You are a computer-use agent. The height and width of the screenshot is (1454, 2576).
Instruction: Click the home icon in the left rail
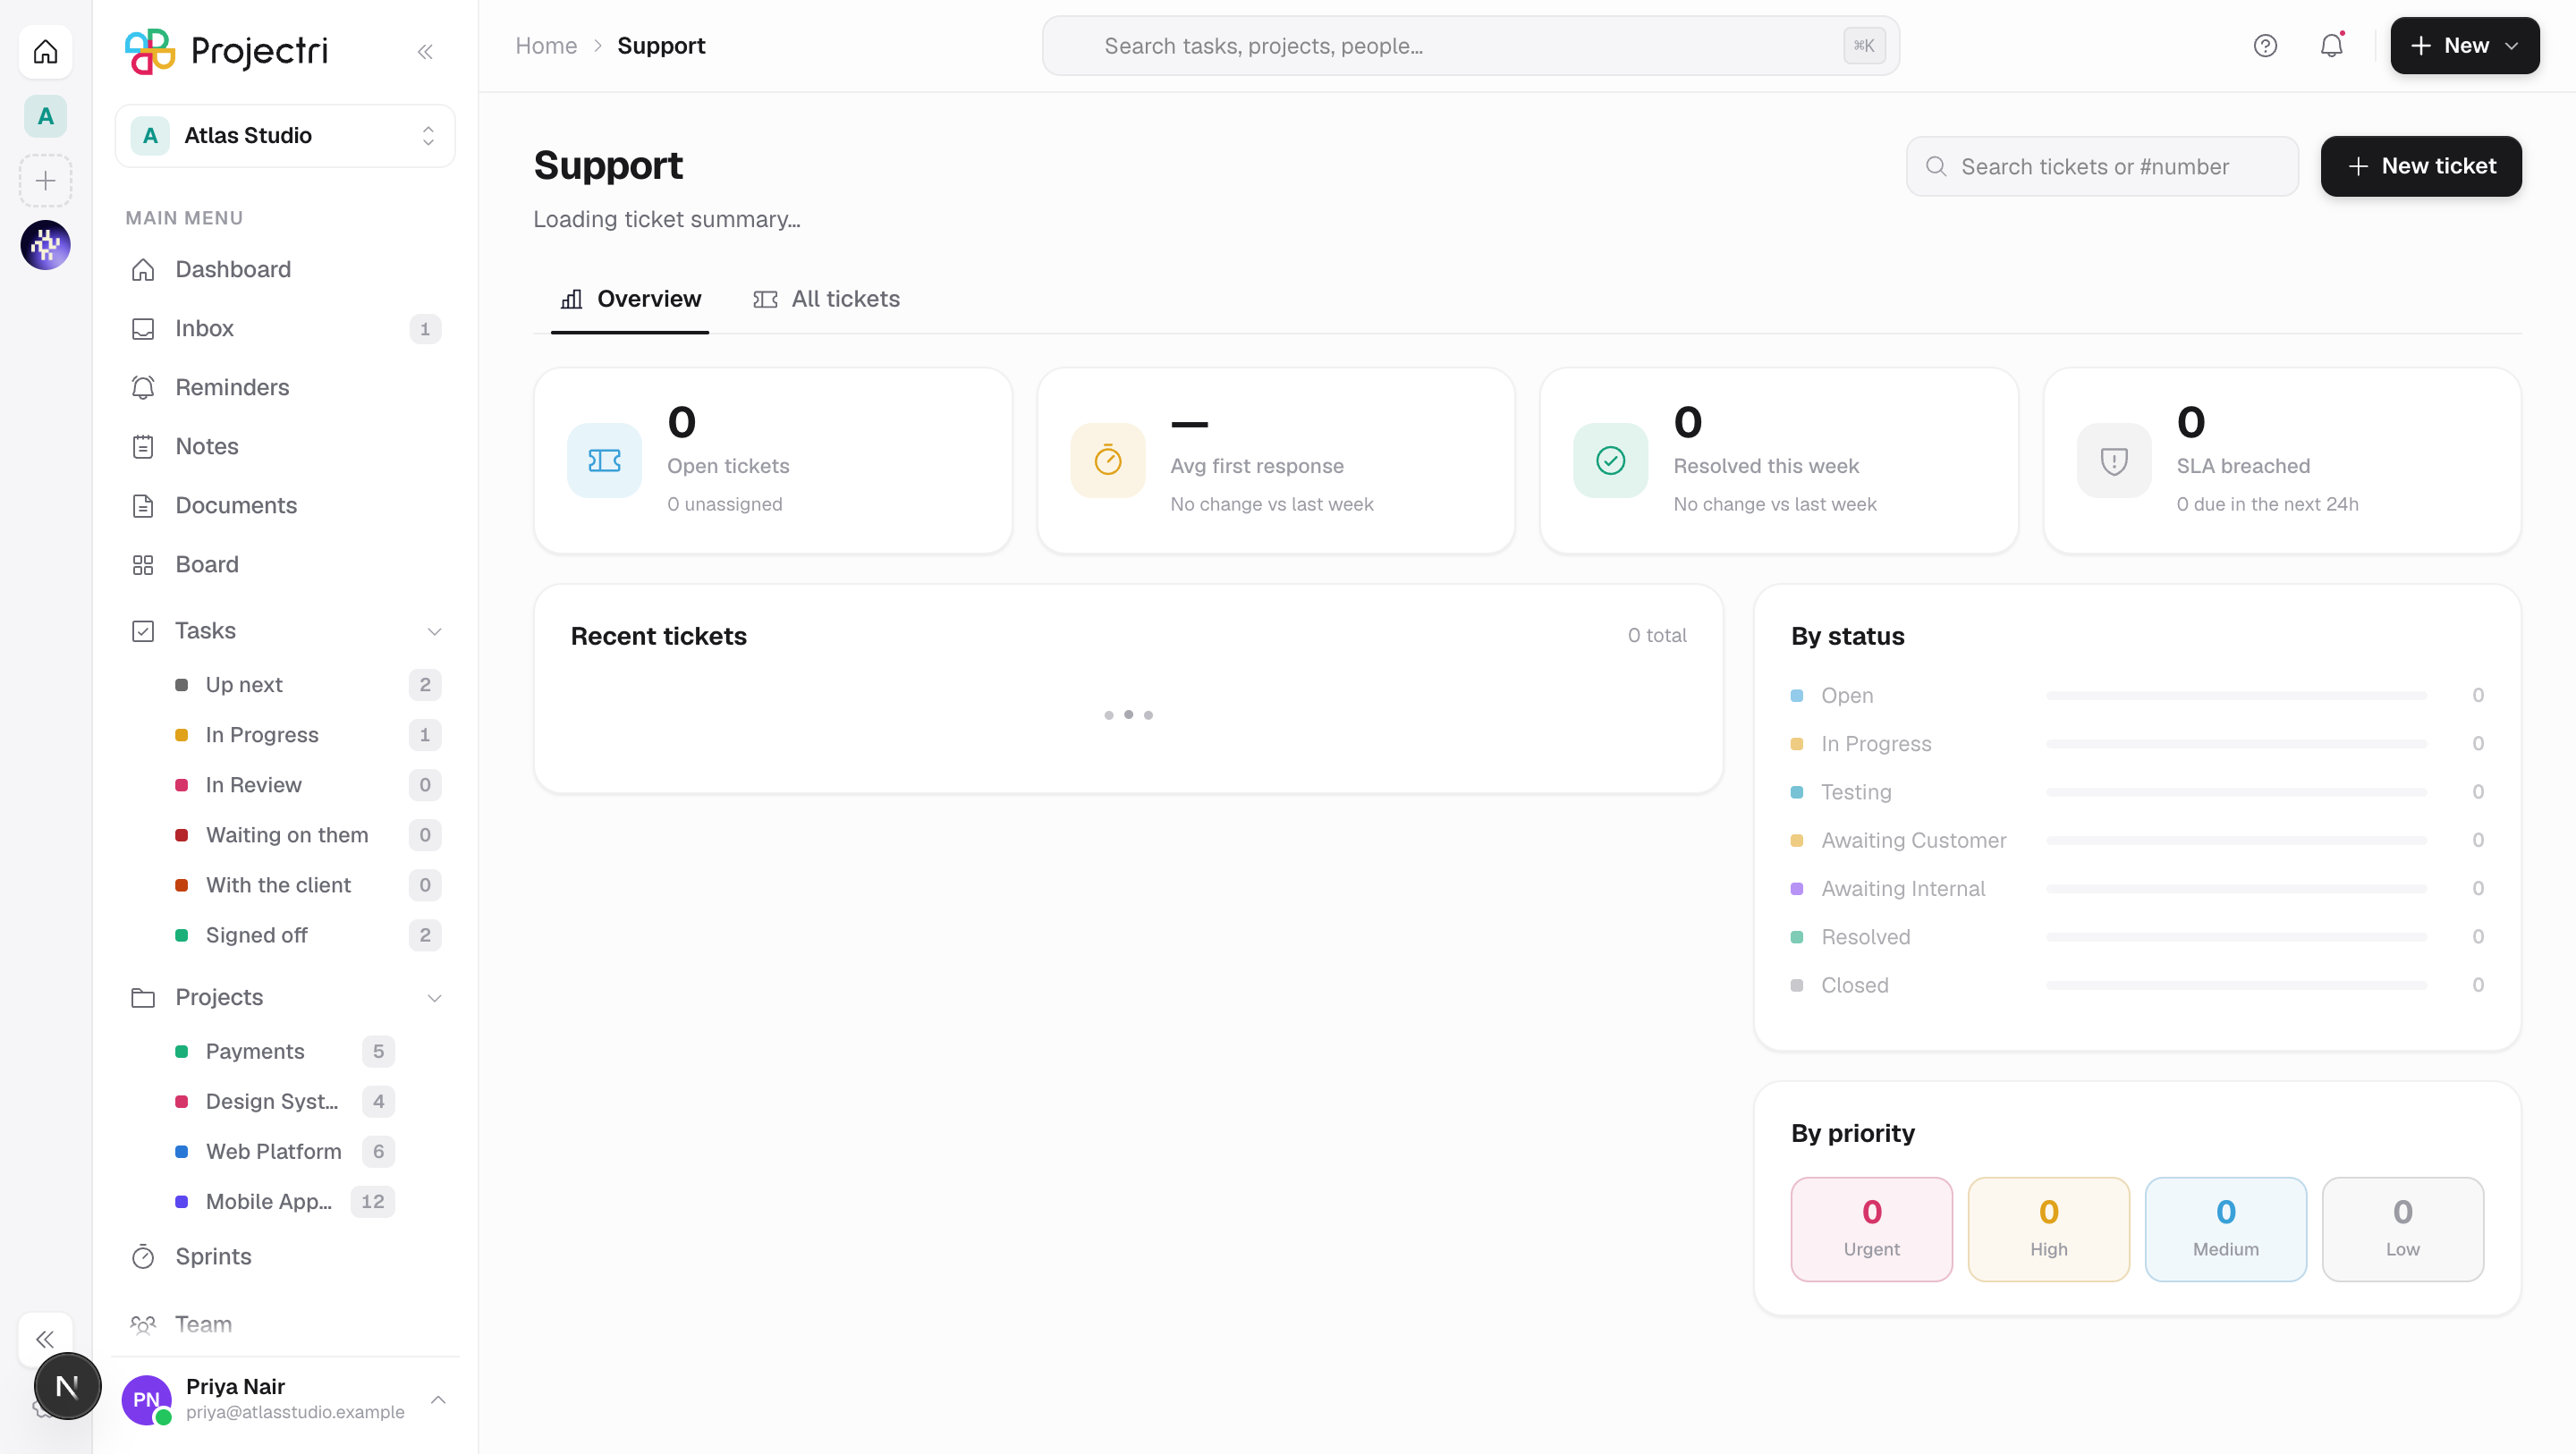45,51
